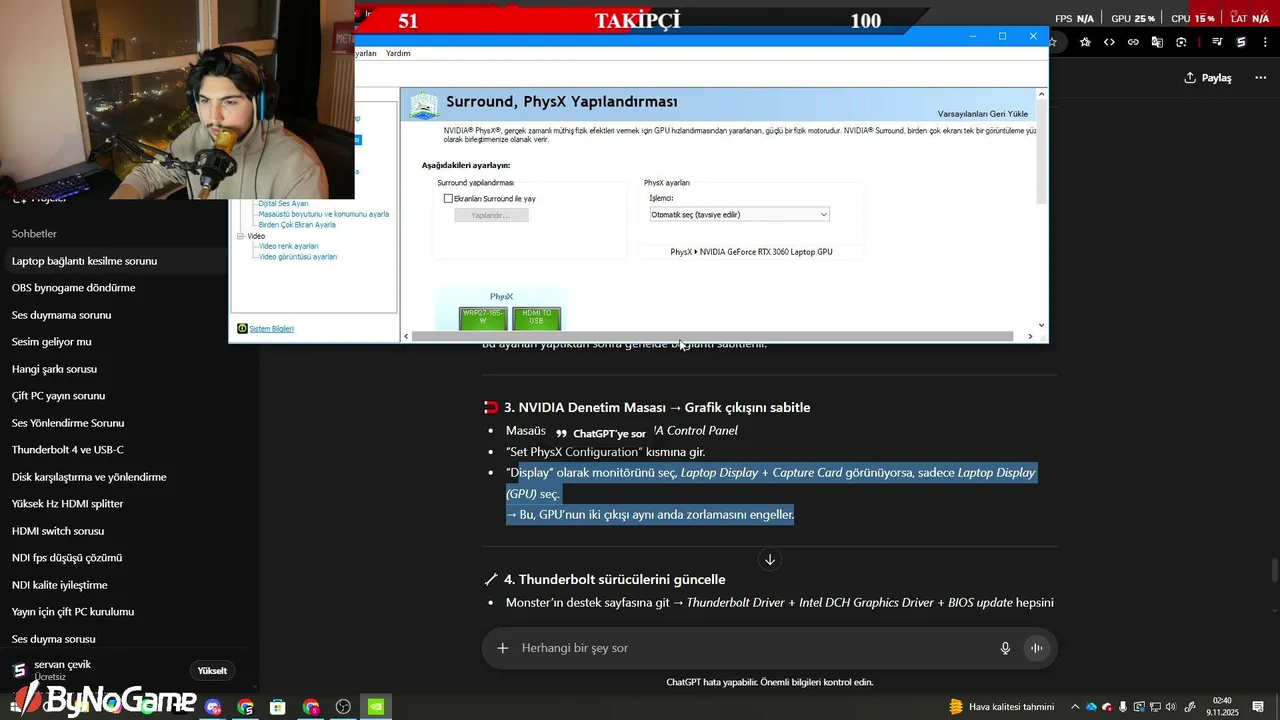Viewport: 1280px width, 720px height.
Task: Open chat Ses duymama sorunu
Action: [61, 315]
